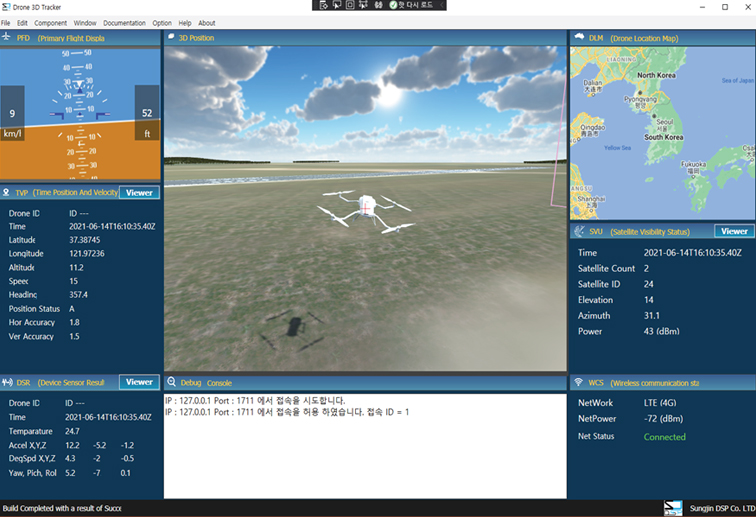Open the File menu
This screenshot has height=517, width=756.
click(6, 23)
